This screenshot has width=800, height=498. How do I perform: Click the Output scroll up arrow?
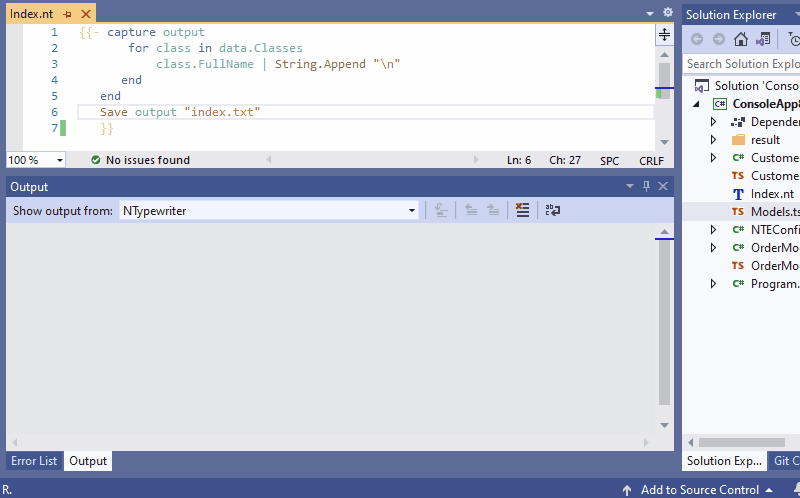coord(664,232)
